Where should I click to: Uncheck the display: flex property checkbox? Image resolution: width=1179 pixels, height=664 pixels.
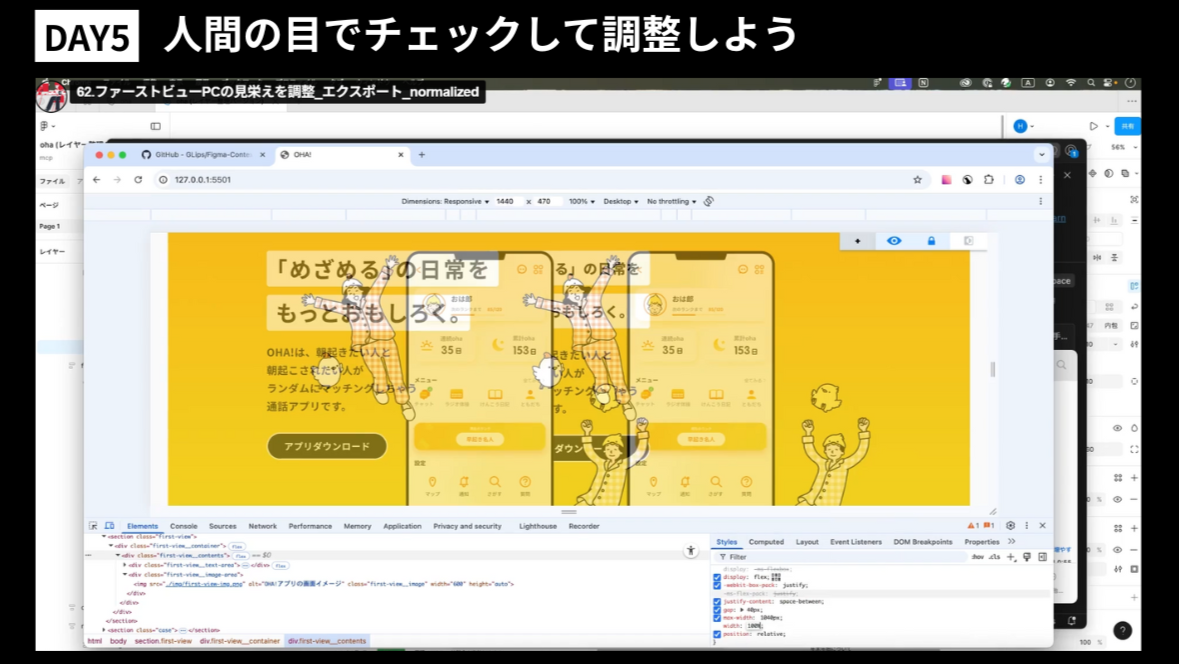(x=716, y=576)
